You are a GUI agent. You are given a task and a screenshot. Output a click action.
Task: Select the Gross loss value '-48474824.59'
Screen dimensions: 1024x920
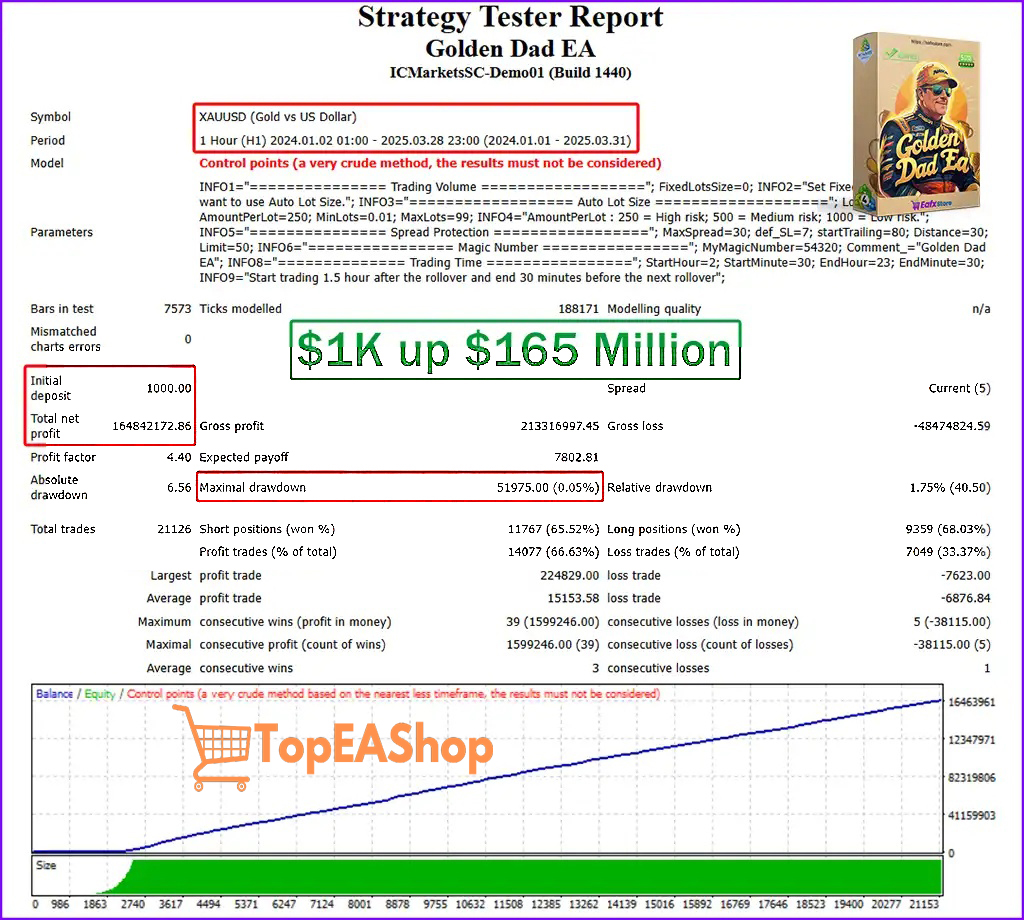pos(952,426)
